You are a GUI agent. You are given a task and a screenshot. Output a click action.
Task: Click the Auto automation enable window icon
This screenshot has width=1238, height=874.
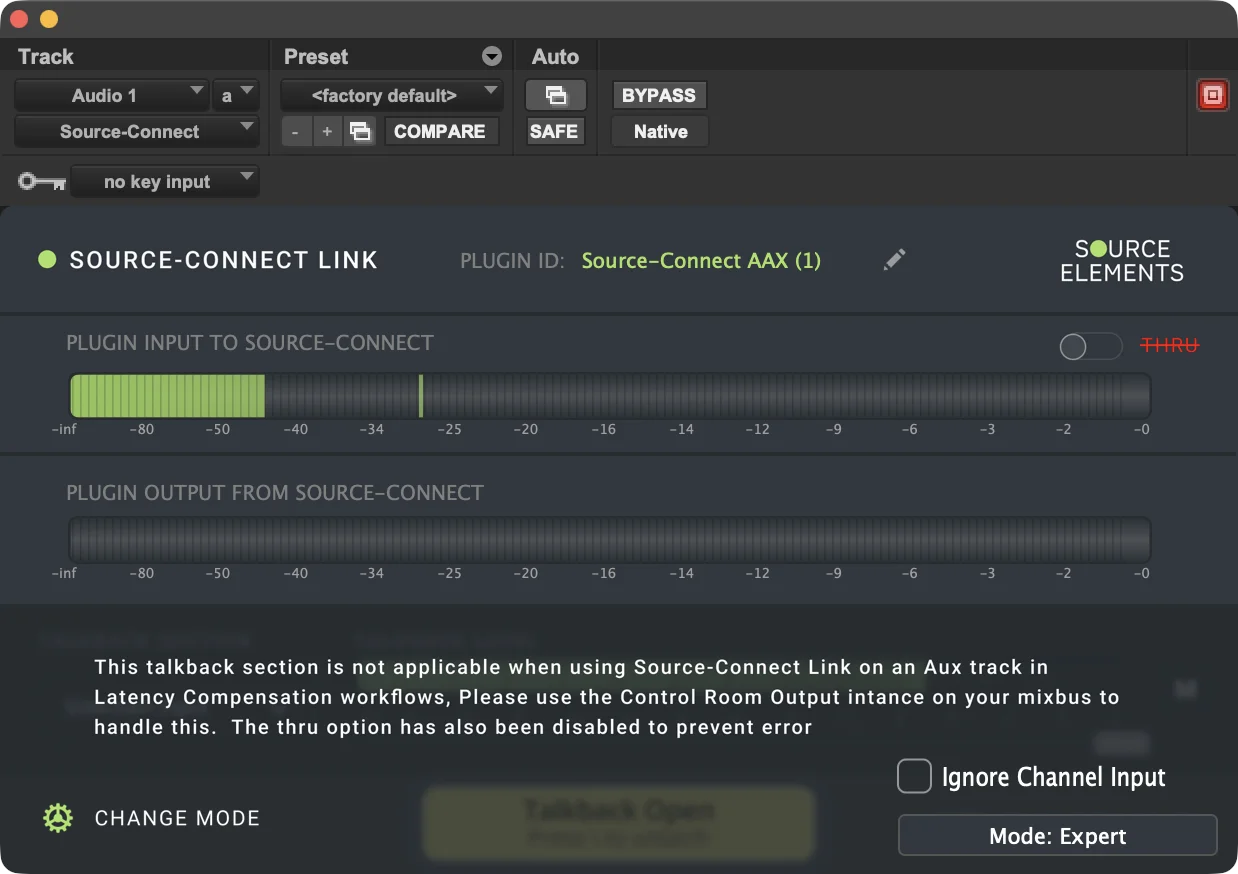pyautogui.click(x=555, y=95)
